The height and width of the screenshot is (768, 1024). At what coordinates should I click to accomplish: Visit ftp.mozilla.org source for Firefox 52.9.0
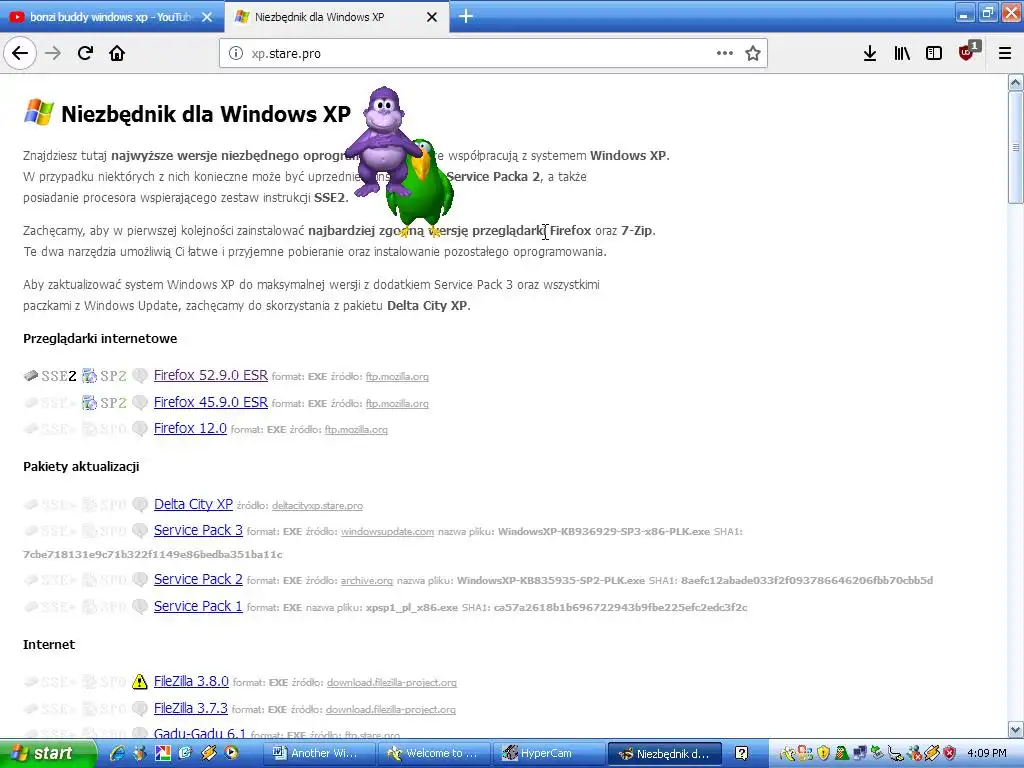coord(397,377)
